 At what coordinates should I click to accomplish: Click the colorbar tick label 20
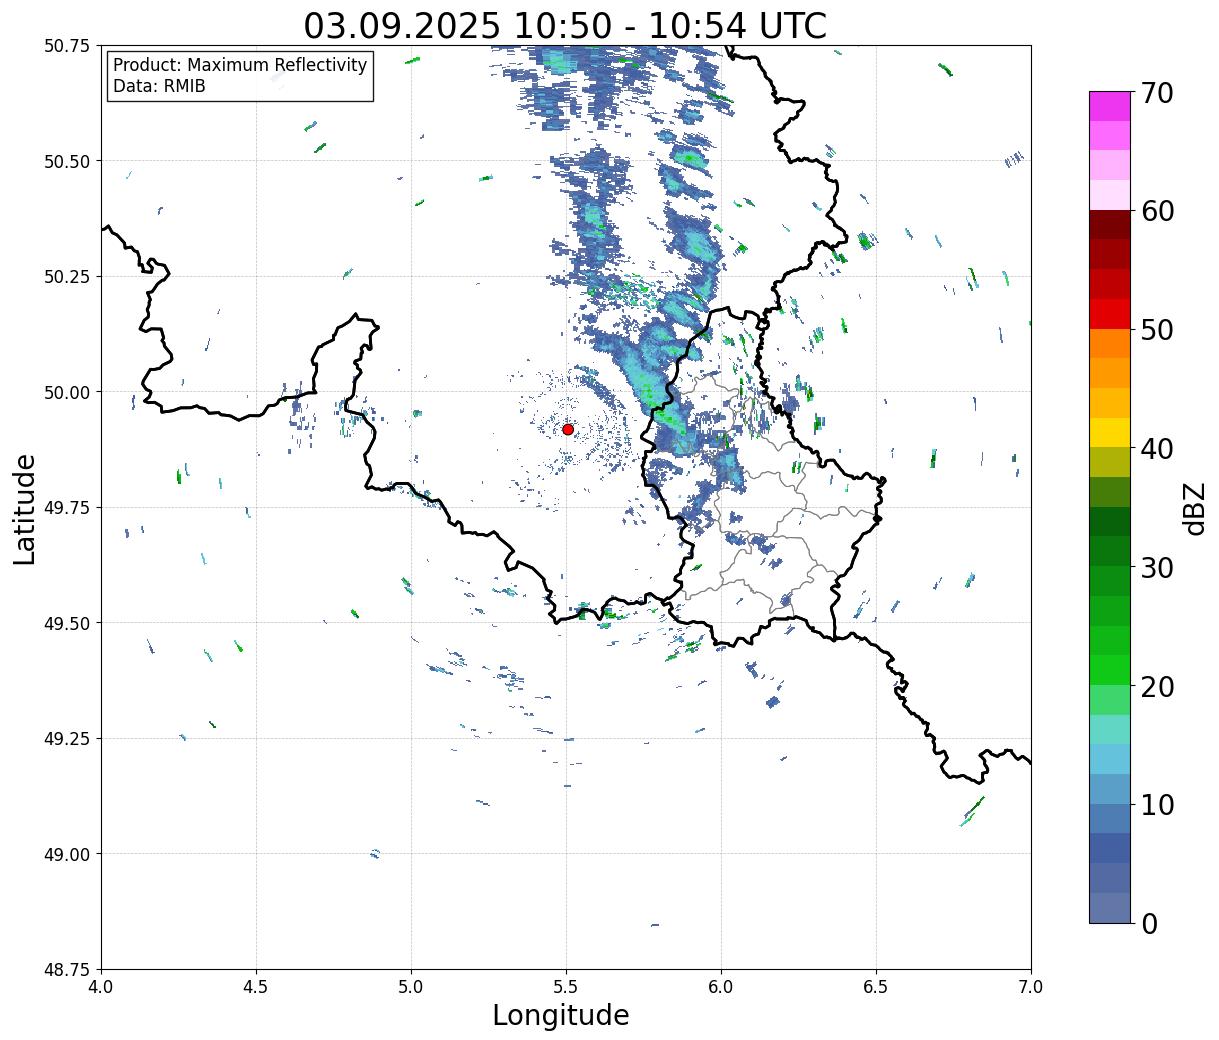tap(1157, 687)
